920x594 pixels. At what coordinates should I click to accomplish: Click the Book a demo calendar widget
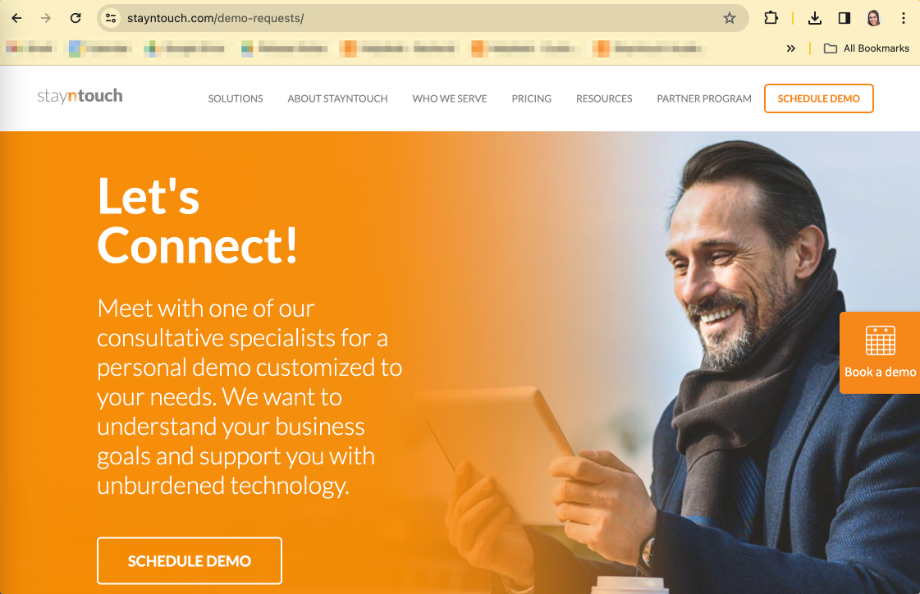pyautogui.click(x=880, y=353)
